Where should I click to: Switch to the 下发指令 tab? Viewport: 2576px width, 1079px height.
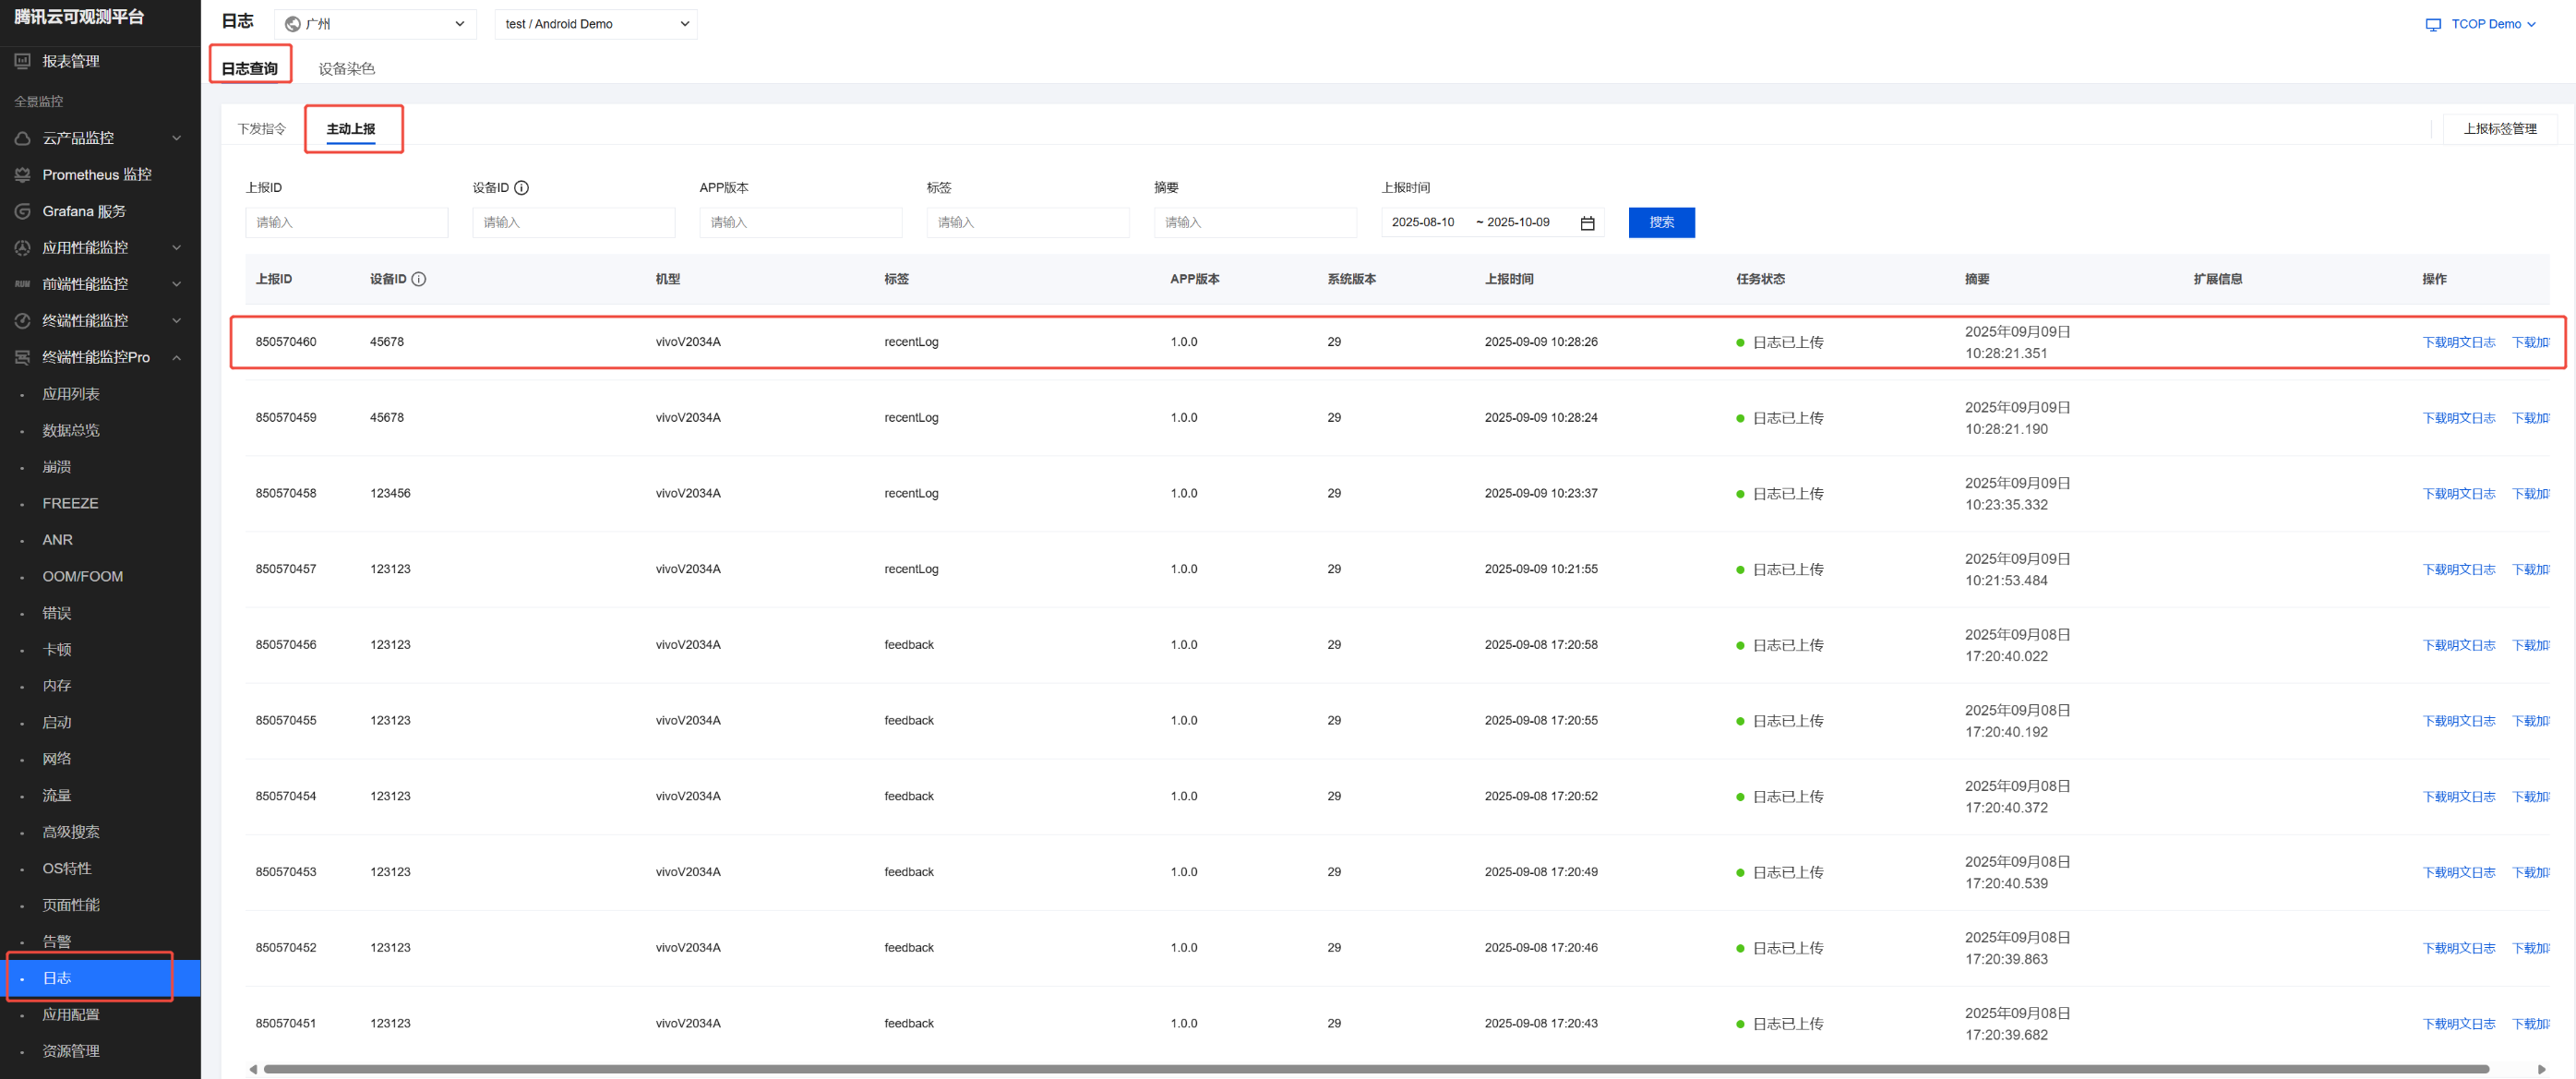tap(261, 129)
